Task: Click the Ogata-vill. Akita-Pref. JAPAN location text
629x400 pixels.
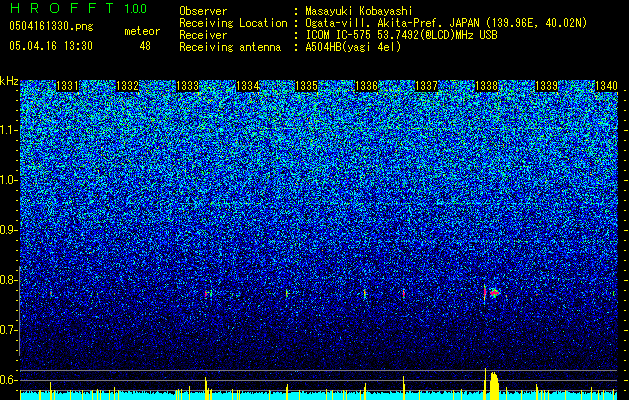Action: pyautogui.click(x=446, y=23)
